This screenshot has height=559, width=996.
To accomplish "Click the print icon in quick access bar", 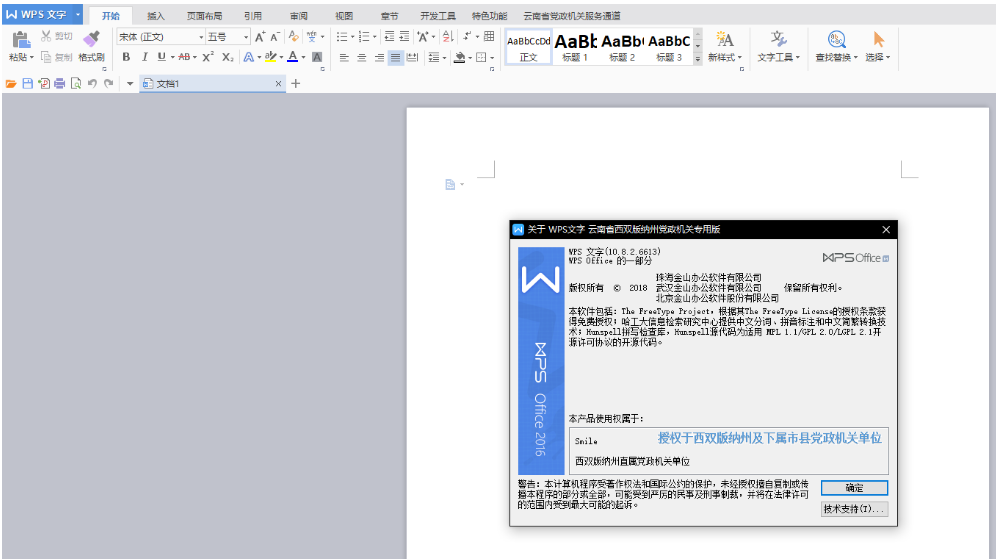I will (x=60, y=83).
